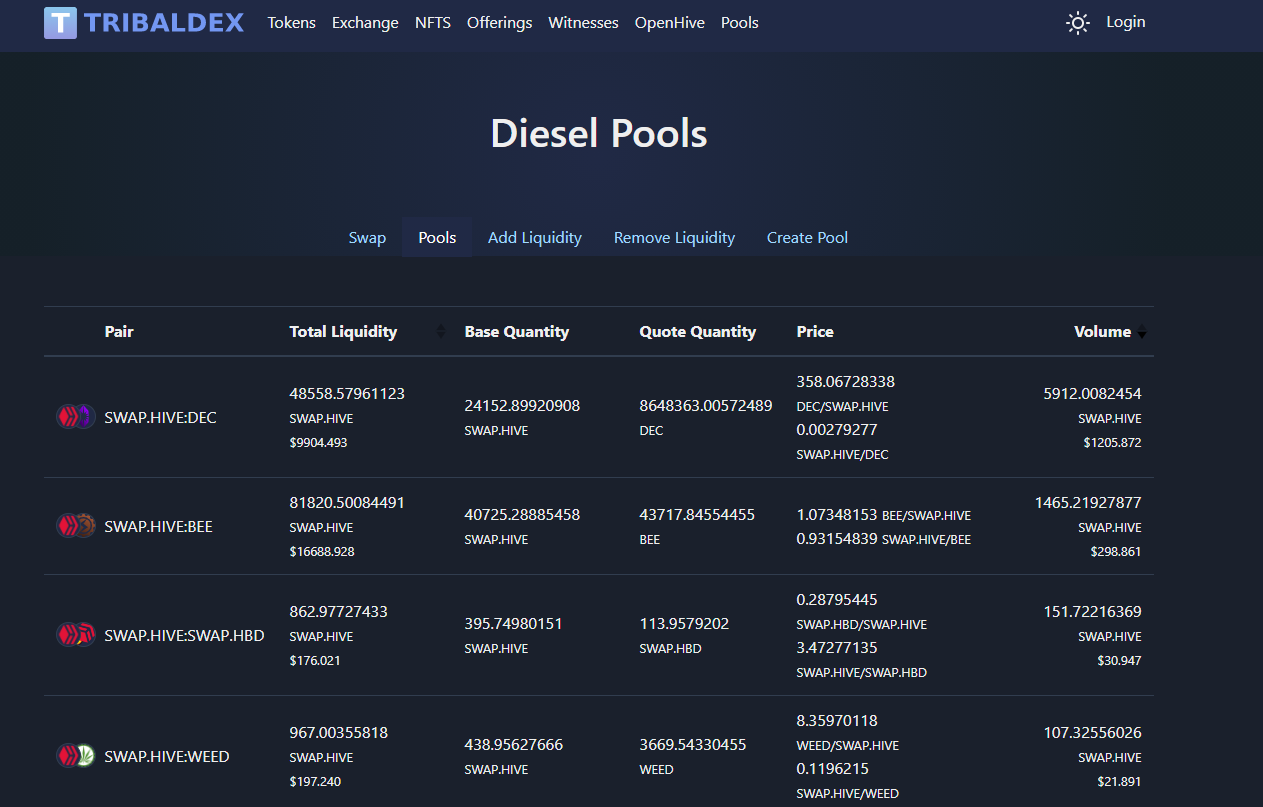Click base quantity 24152.89920908

coord(522,406)
